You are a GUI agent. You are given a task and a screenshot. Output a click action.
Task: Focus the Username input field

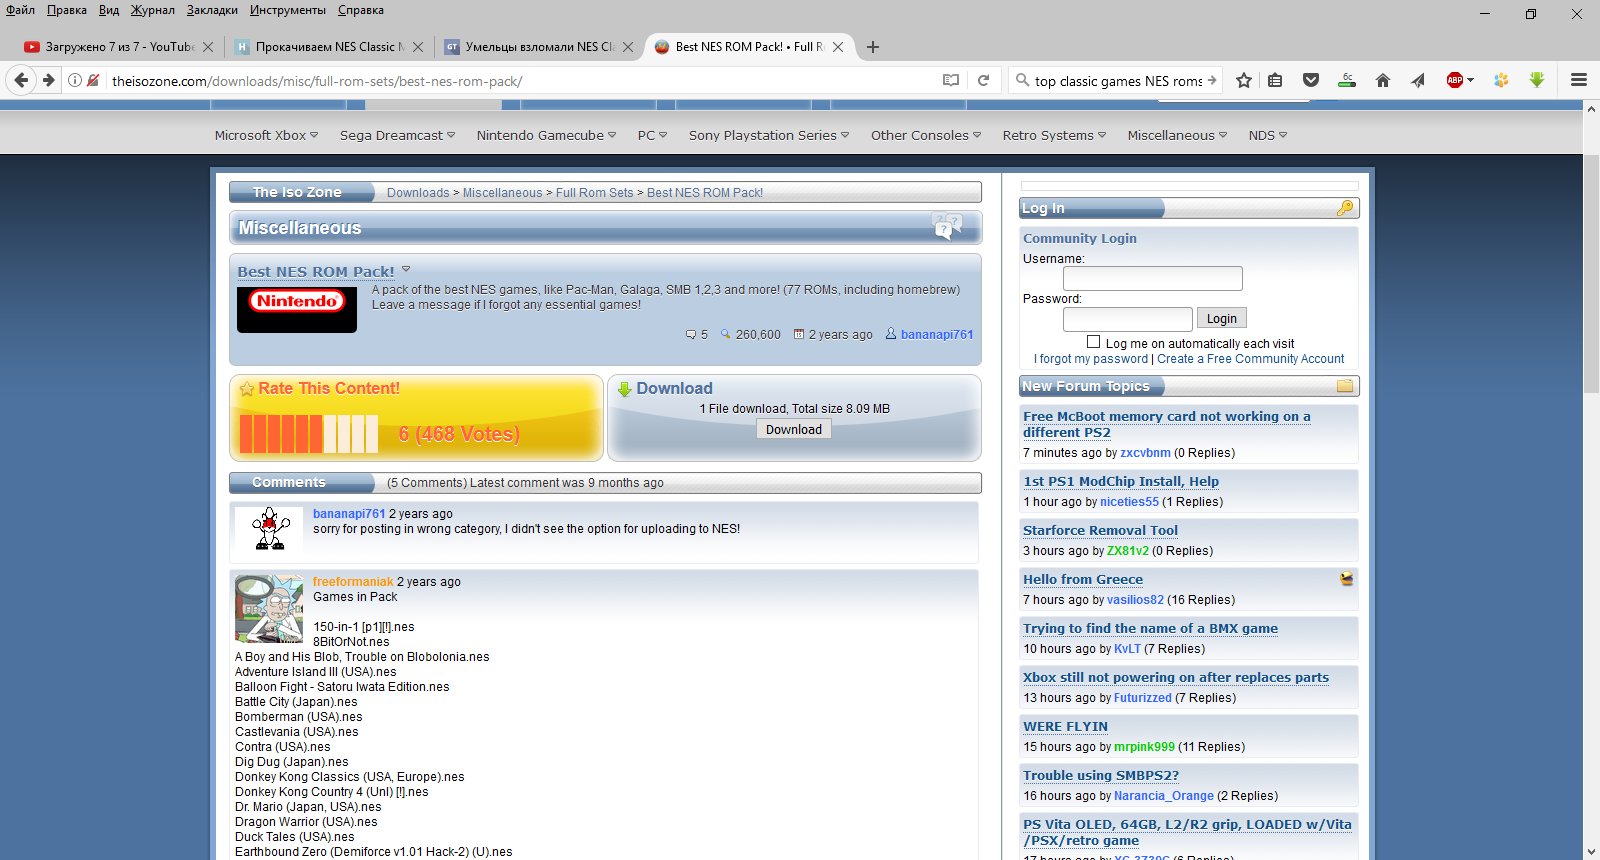[x=1153, y=278]
